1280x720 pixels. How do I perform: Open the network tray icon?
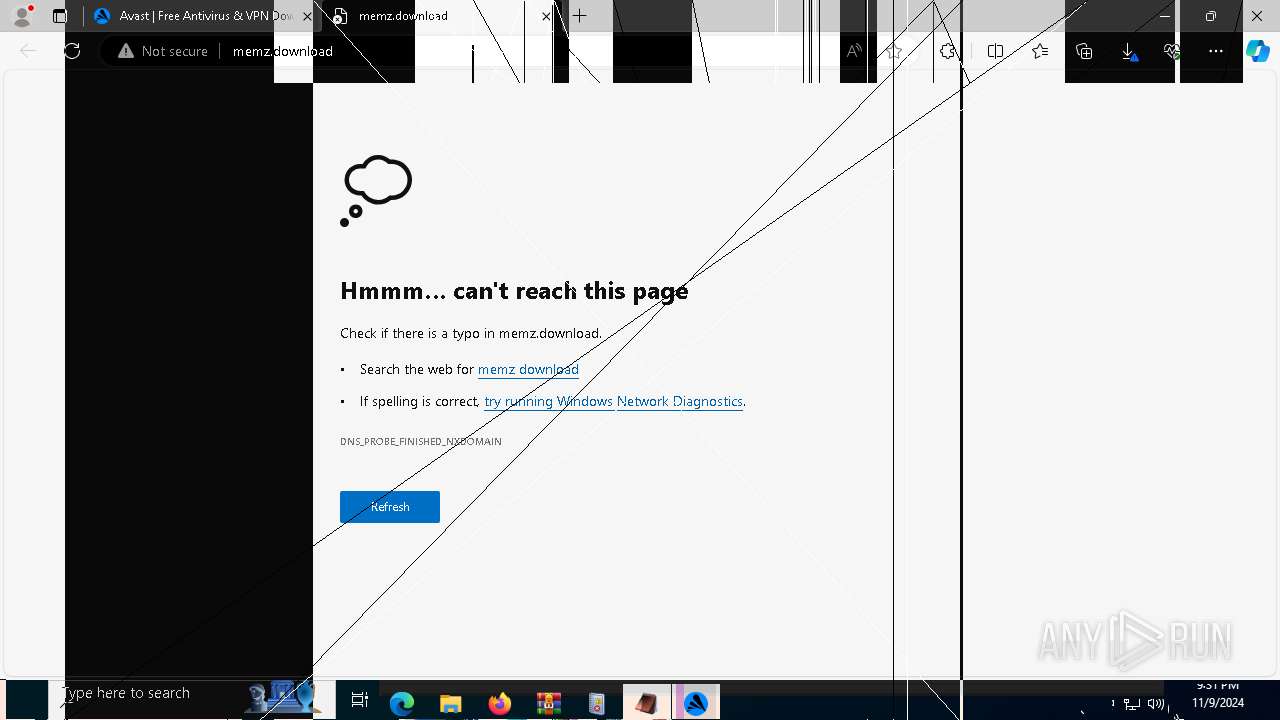1132,704
